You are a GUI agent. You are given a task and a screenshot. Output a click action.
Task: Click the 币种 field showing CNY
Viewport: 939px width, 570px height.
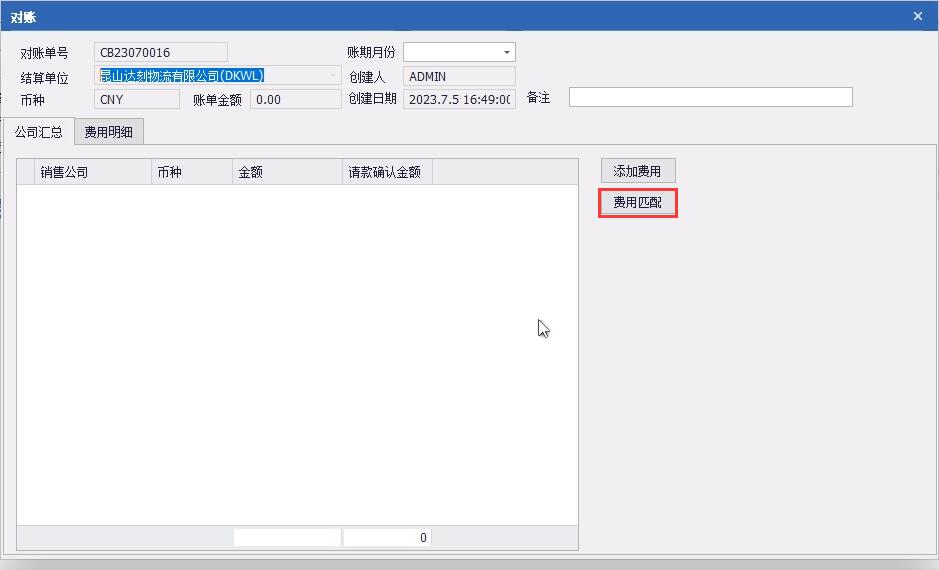[137, 99]
